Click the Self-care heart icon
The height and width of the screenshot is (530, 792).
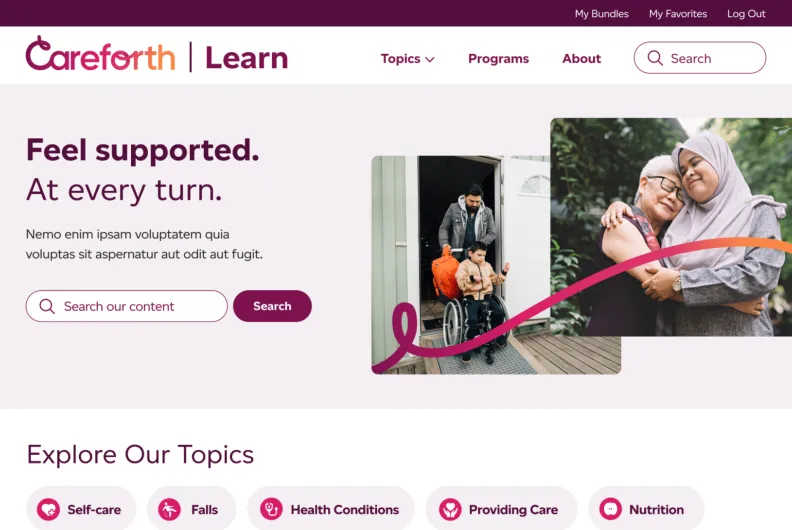point(48,509)
